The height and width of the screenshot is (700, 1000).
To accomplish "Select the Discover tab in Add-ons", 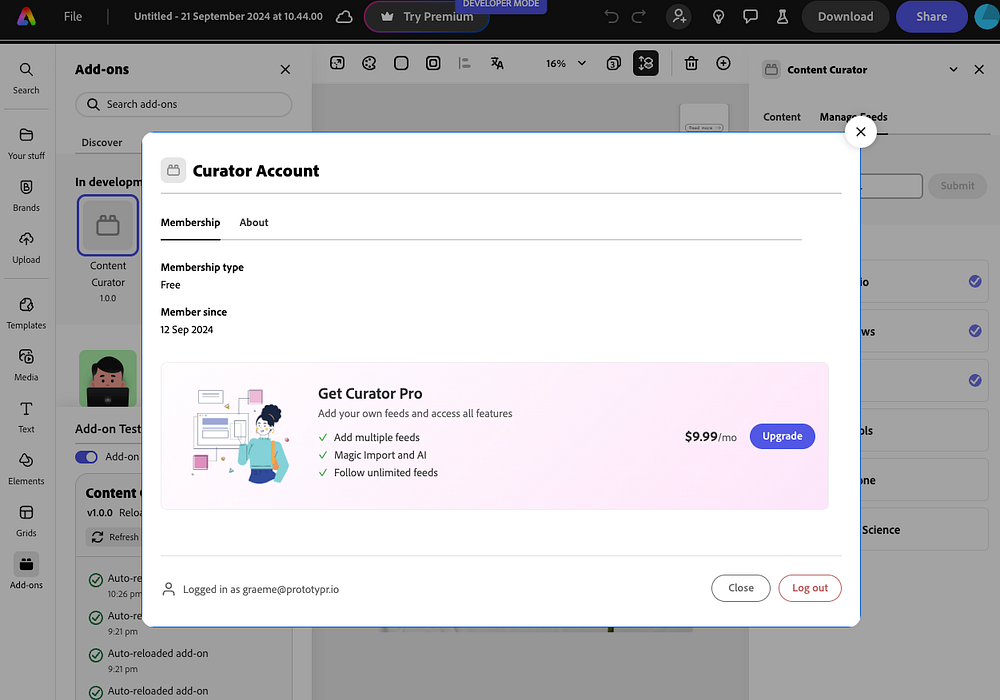I will [102, 143].
